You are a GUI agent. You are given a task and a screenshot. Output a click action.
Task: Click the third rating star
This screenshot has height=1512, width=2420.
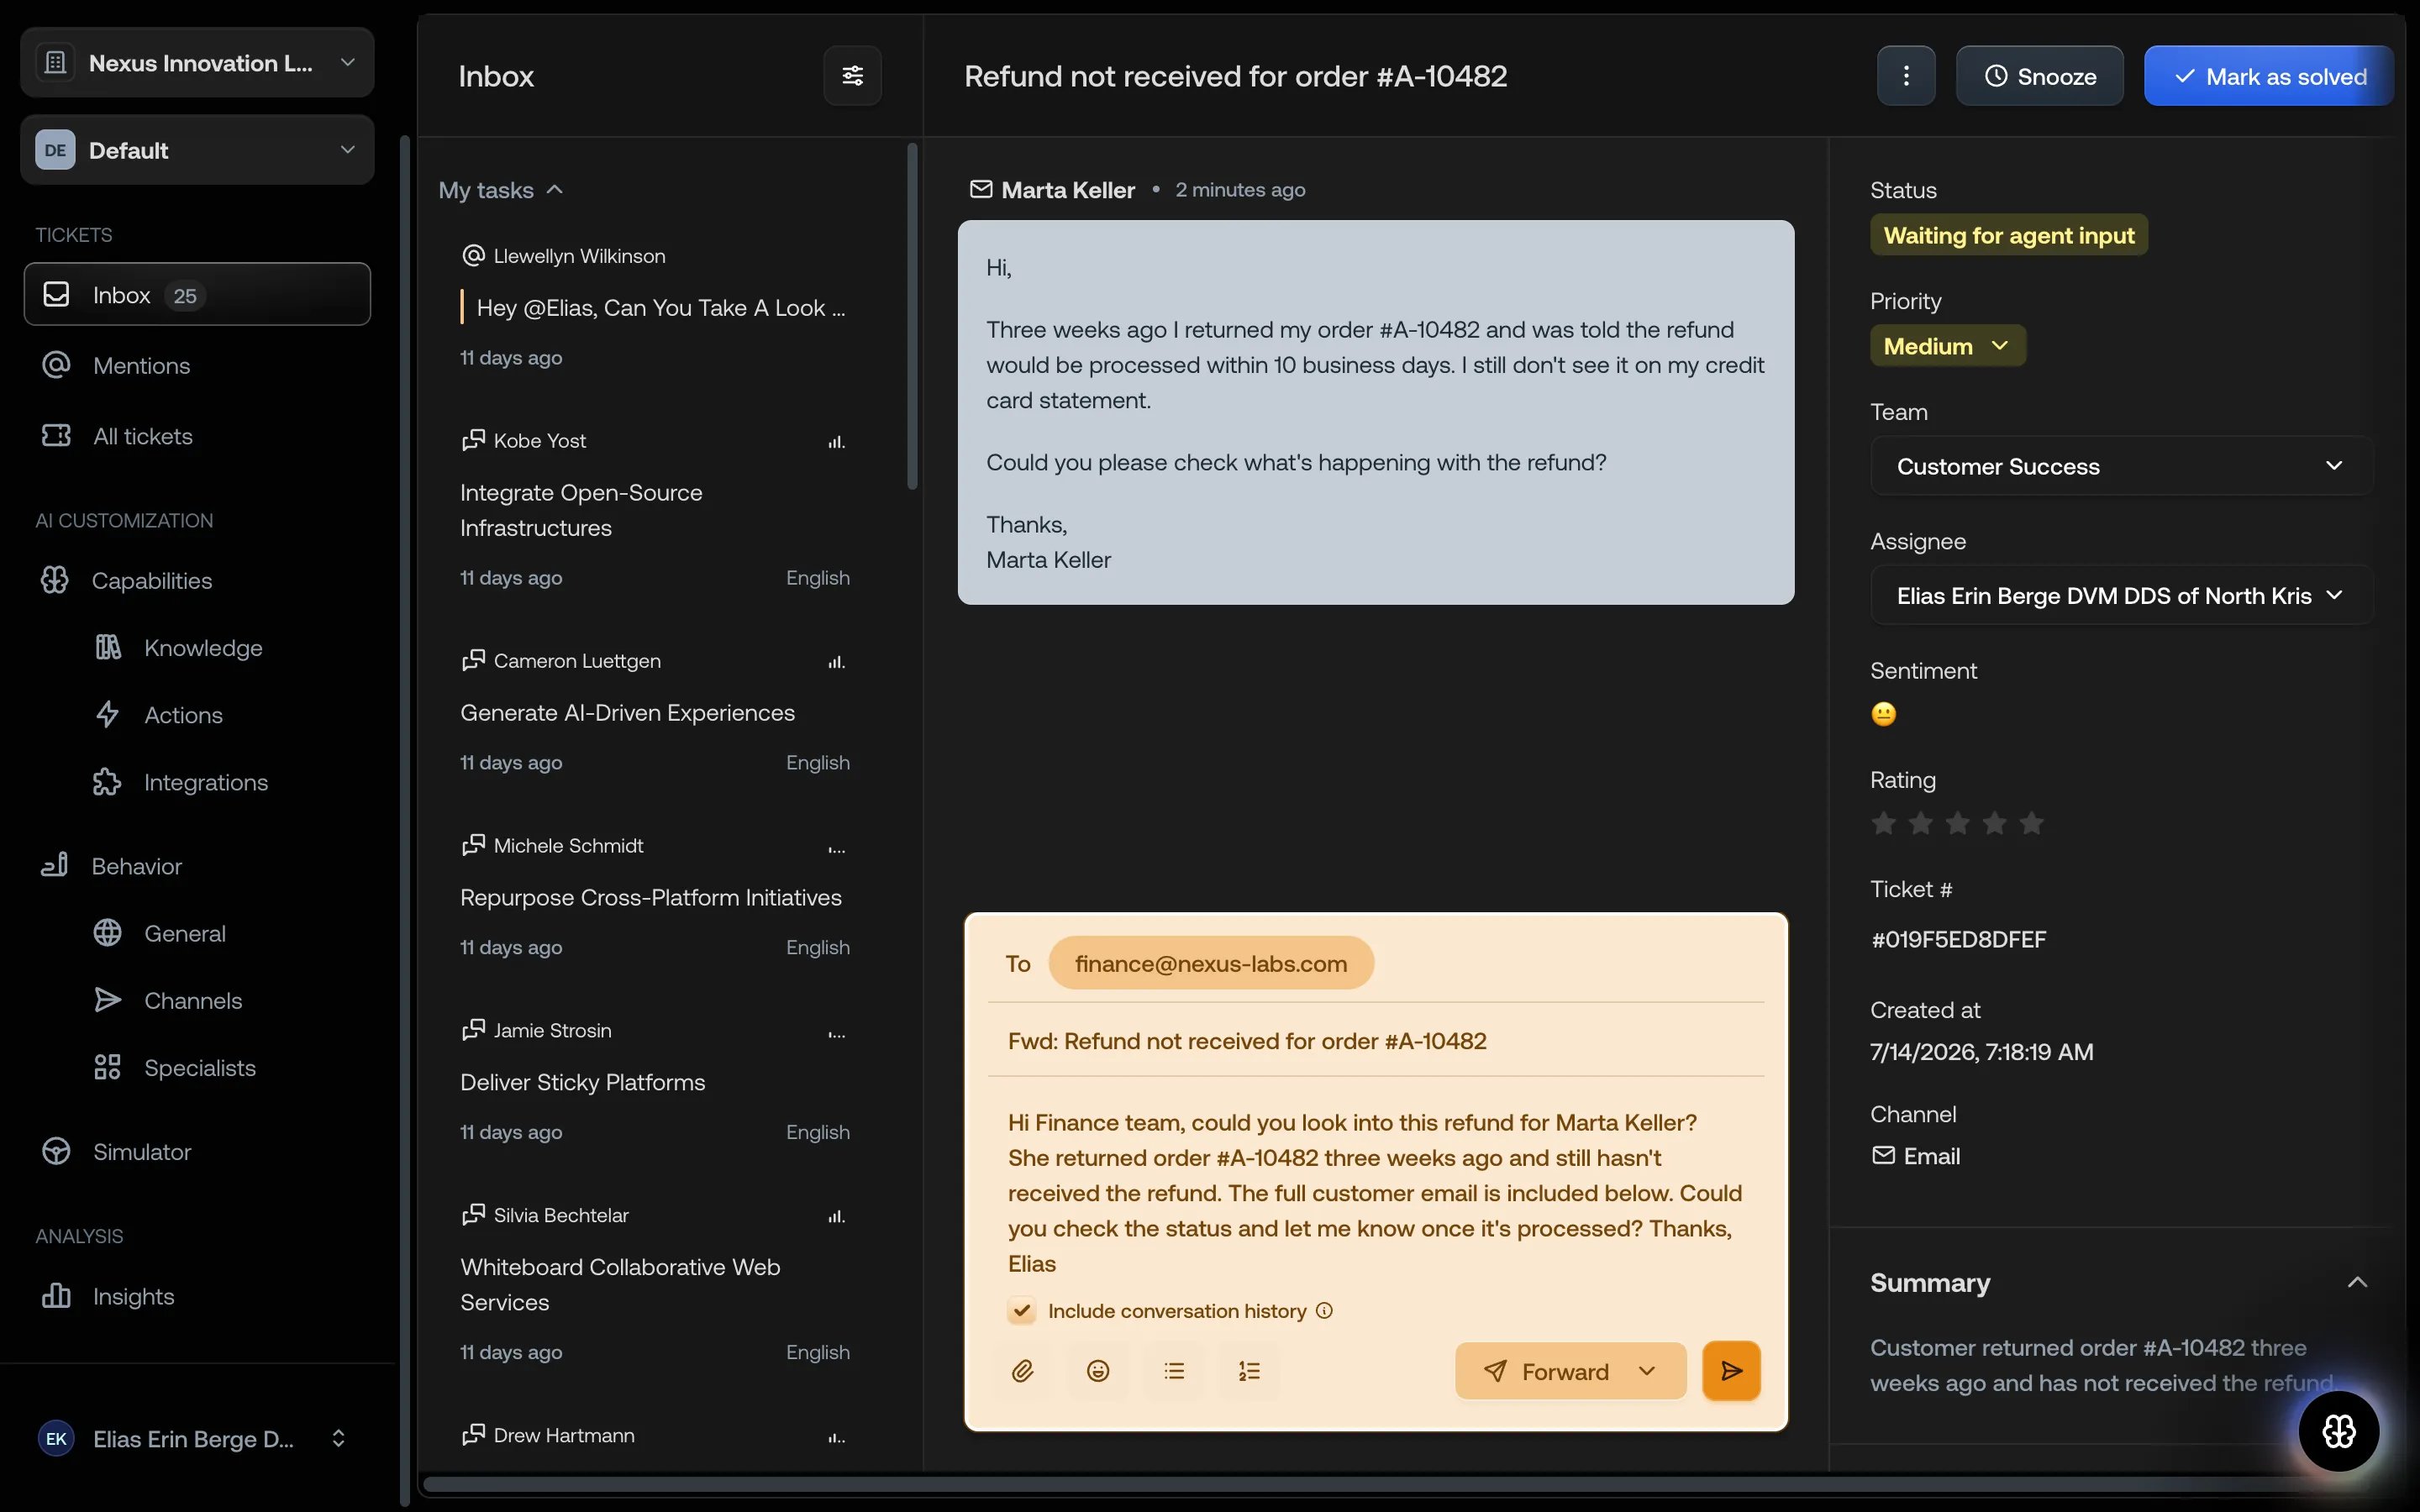pos(1957,823)
